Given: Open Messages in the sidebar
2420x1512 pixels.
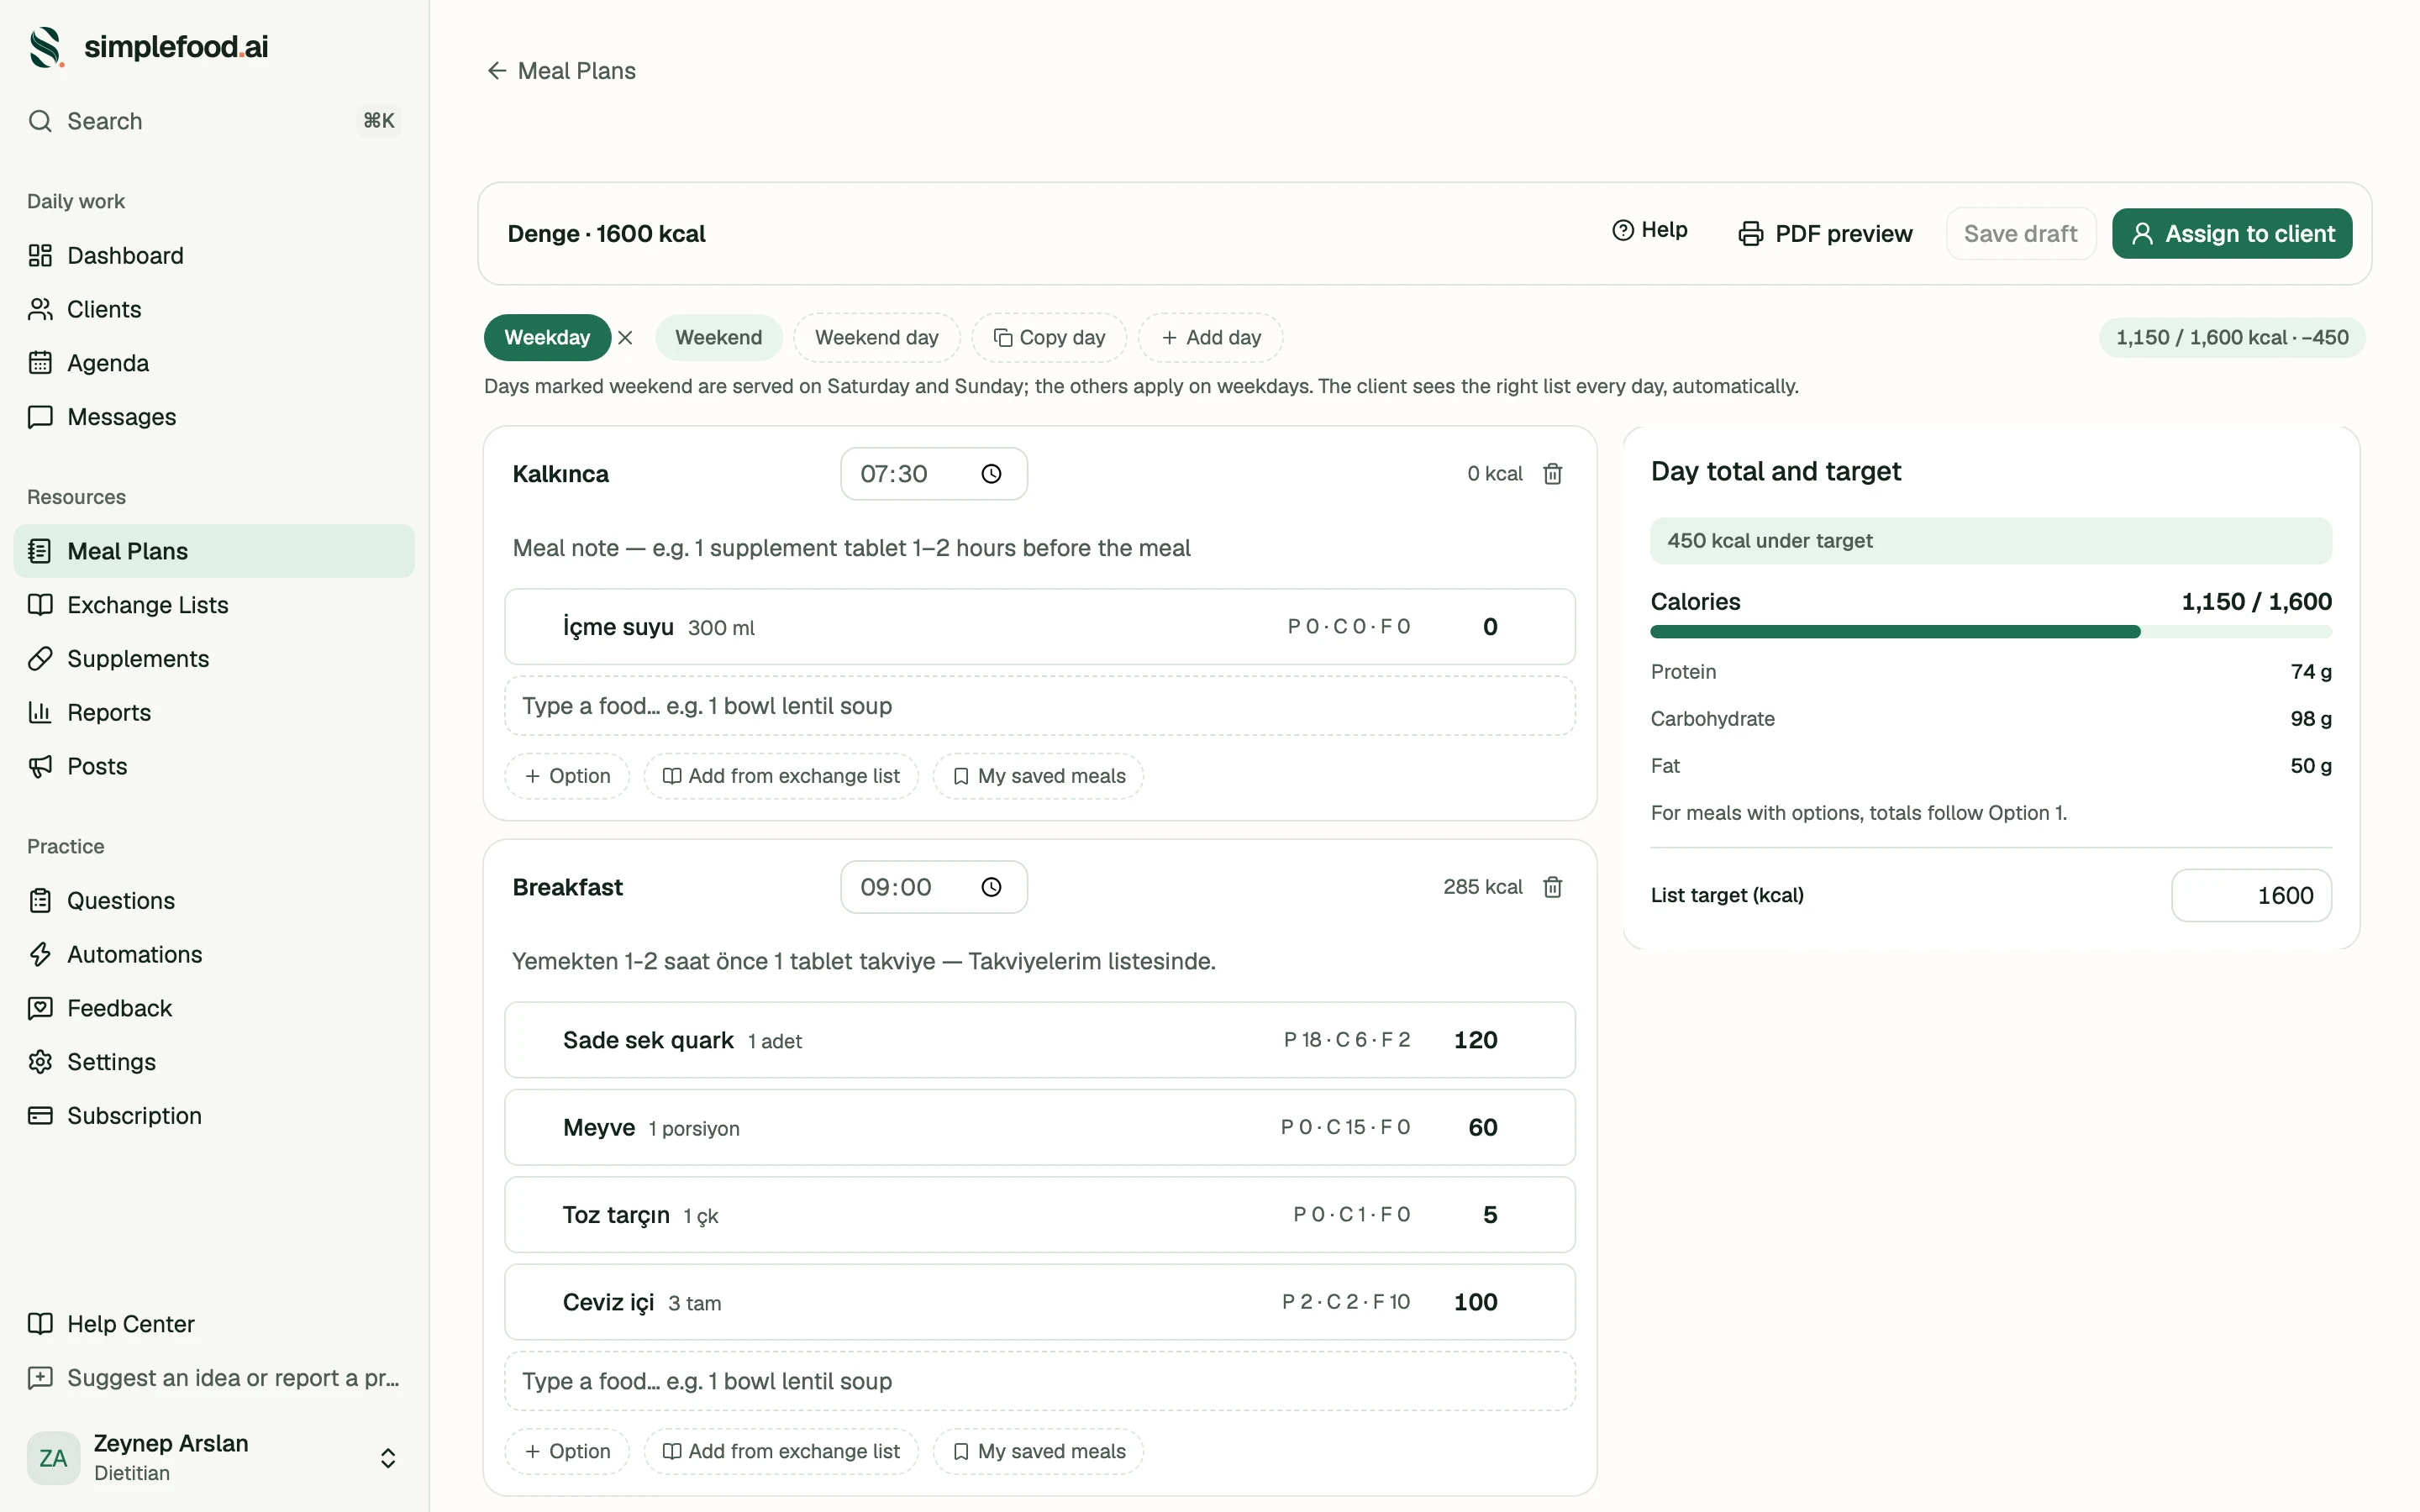Looking at the screenshot, I should [x=214, y=417].
